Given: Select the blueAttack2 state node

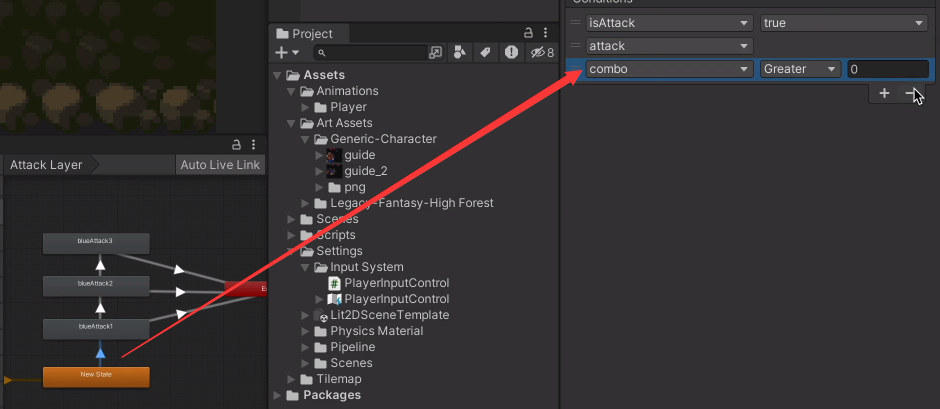Looking at the screenshot, I should click(x=96, y=286).
